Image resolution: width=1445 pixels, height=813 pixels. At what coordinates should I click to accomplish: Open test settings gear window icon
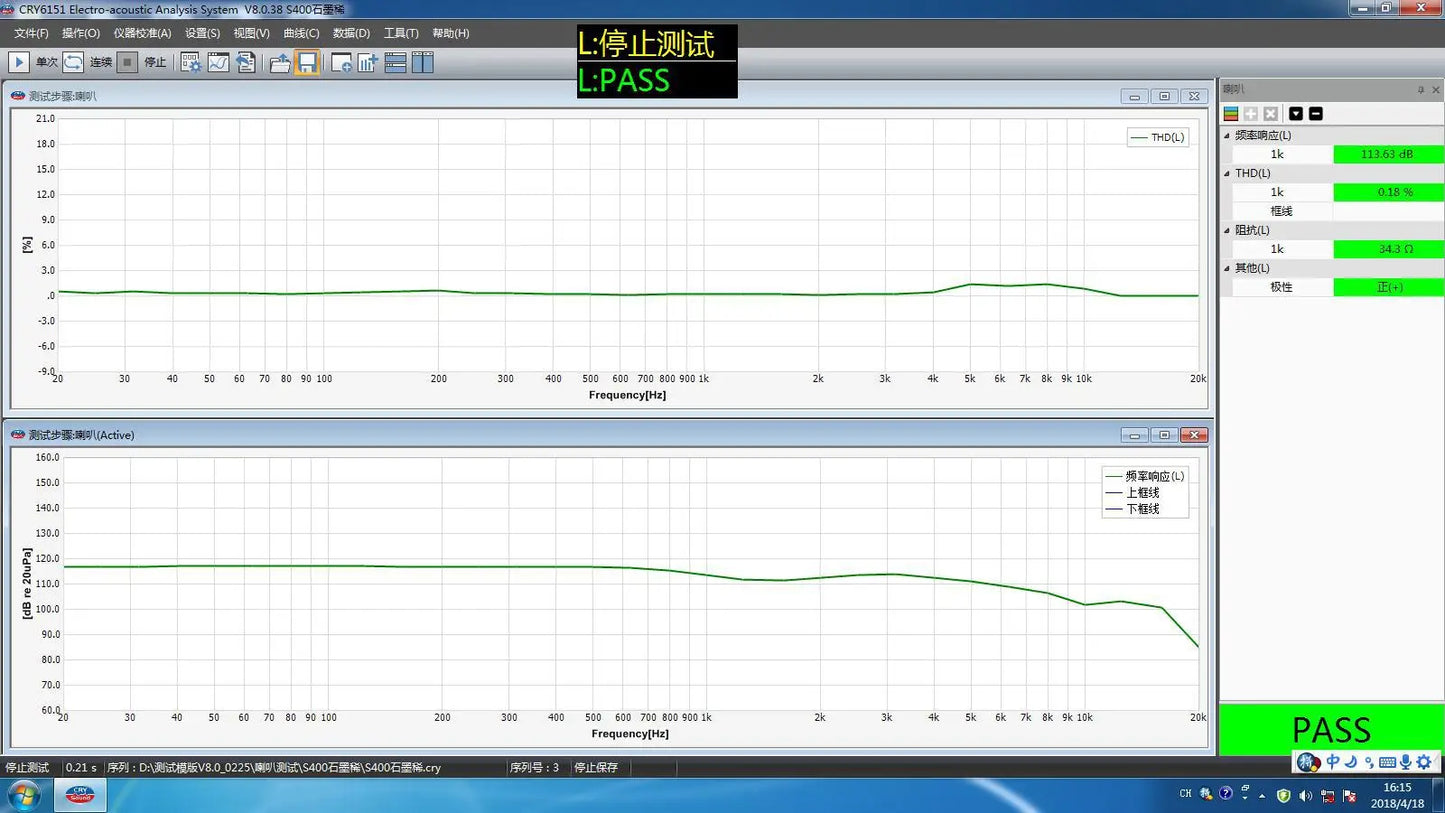[190, 62]
